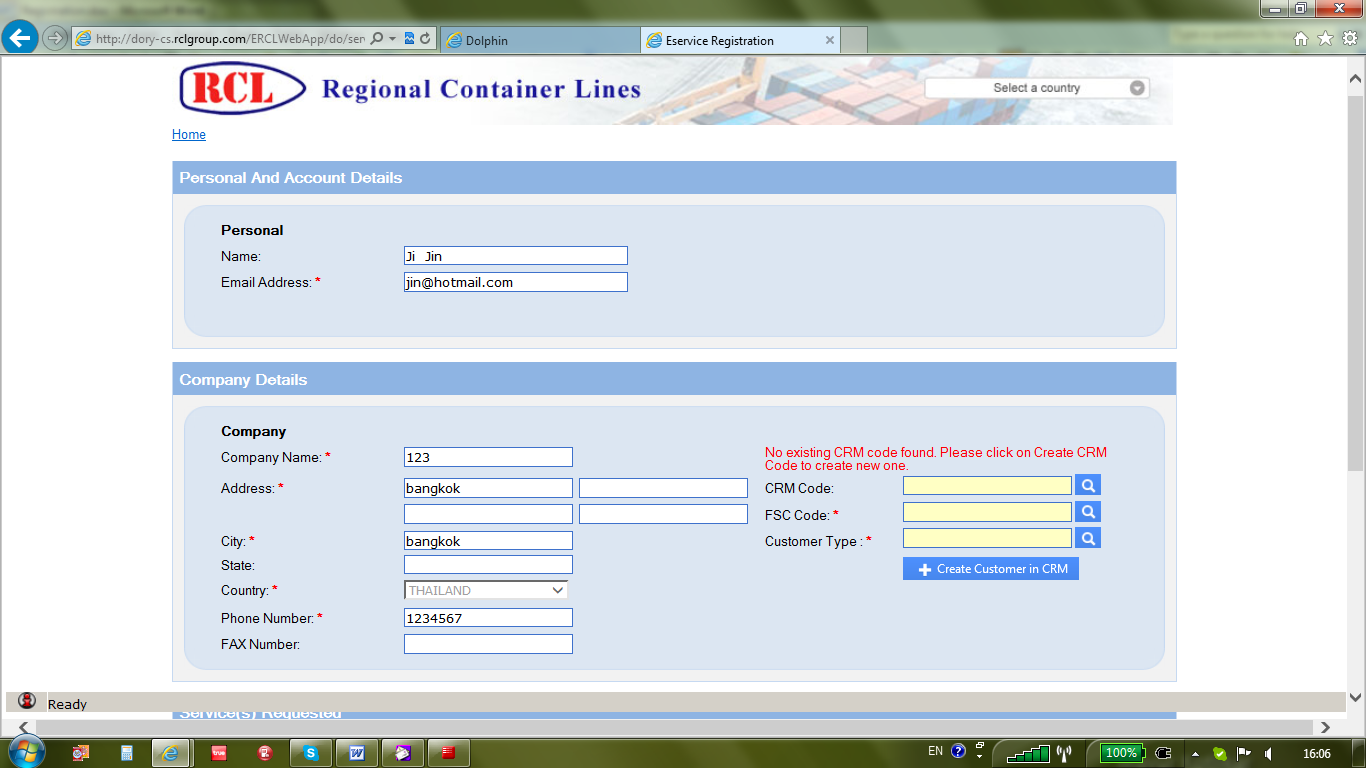Close Eservice Registration tab

[829, 40]
